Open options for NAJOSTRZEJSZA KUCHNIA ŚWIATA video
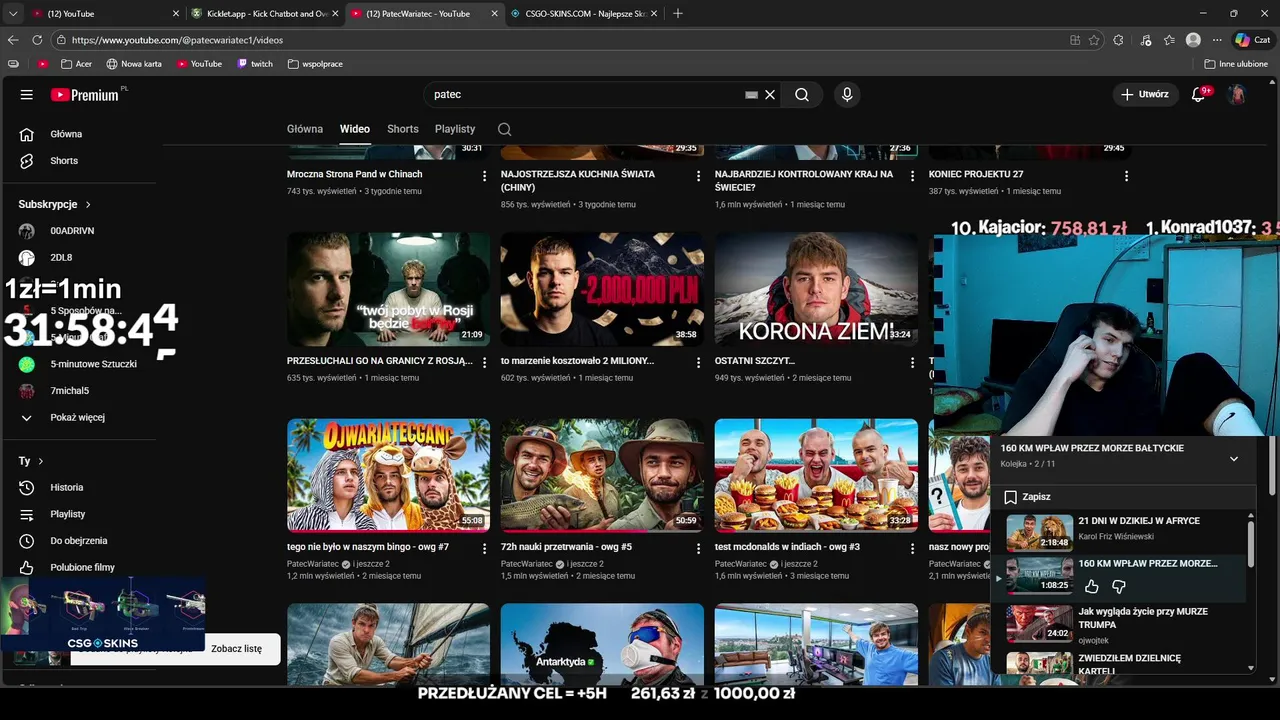1280x720 pixels. pyautogui.click(x=699, y=176)
